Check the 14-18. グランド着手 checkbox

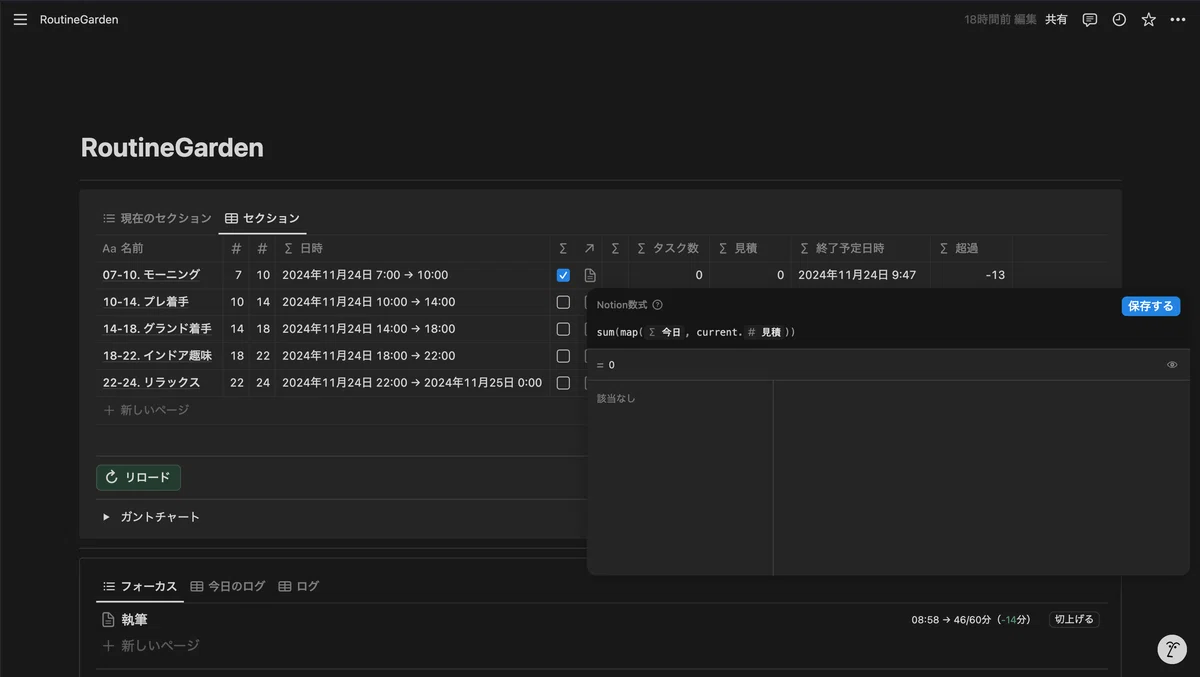pyautogui.click(x=563, y=329)
